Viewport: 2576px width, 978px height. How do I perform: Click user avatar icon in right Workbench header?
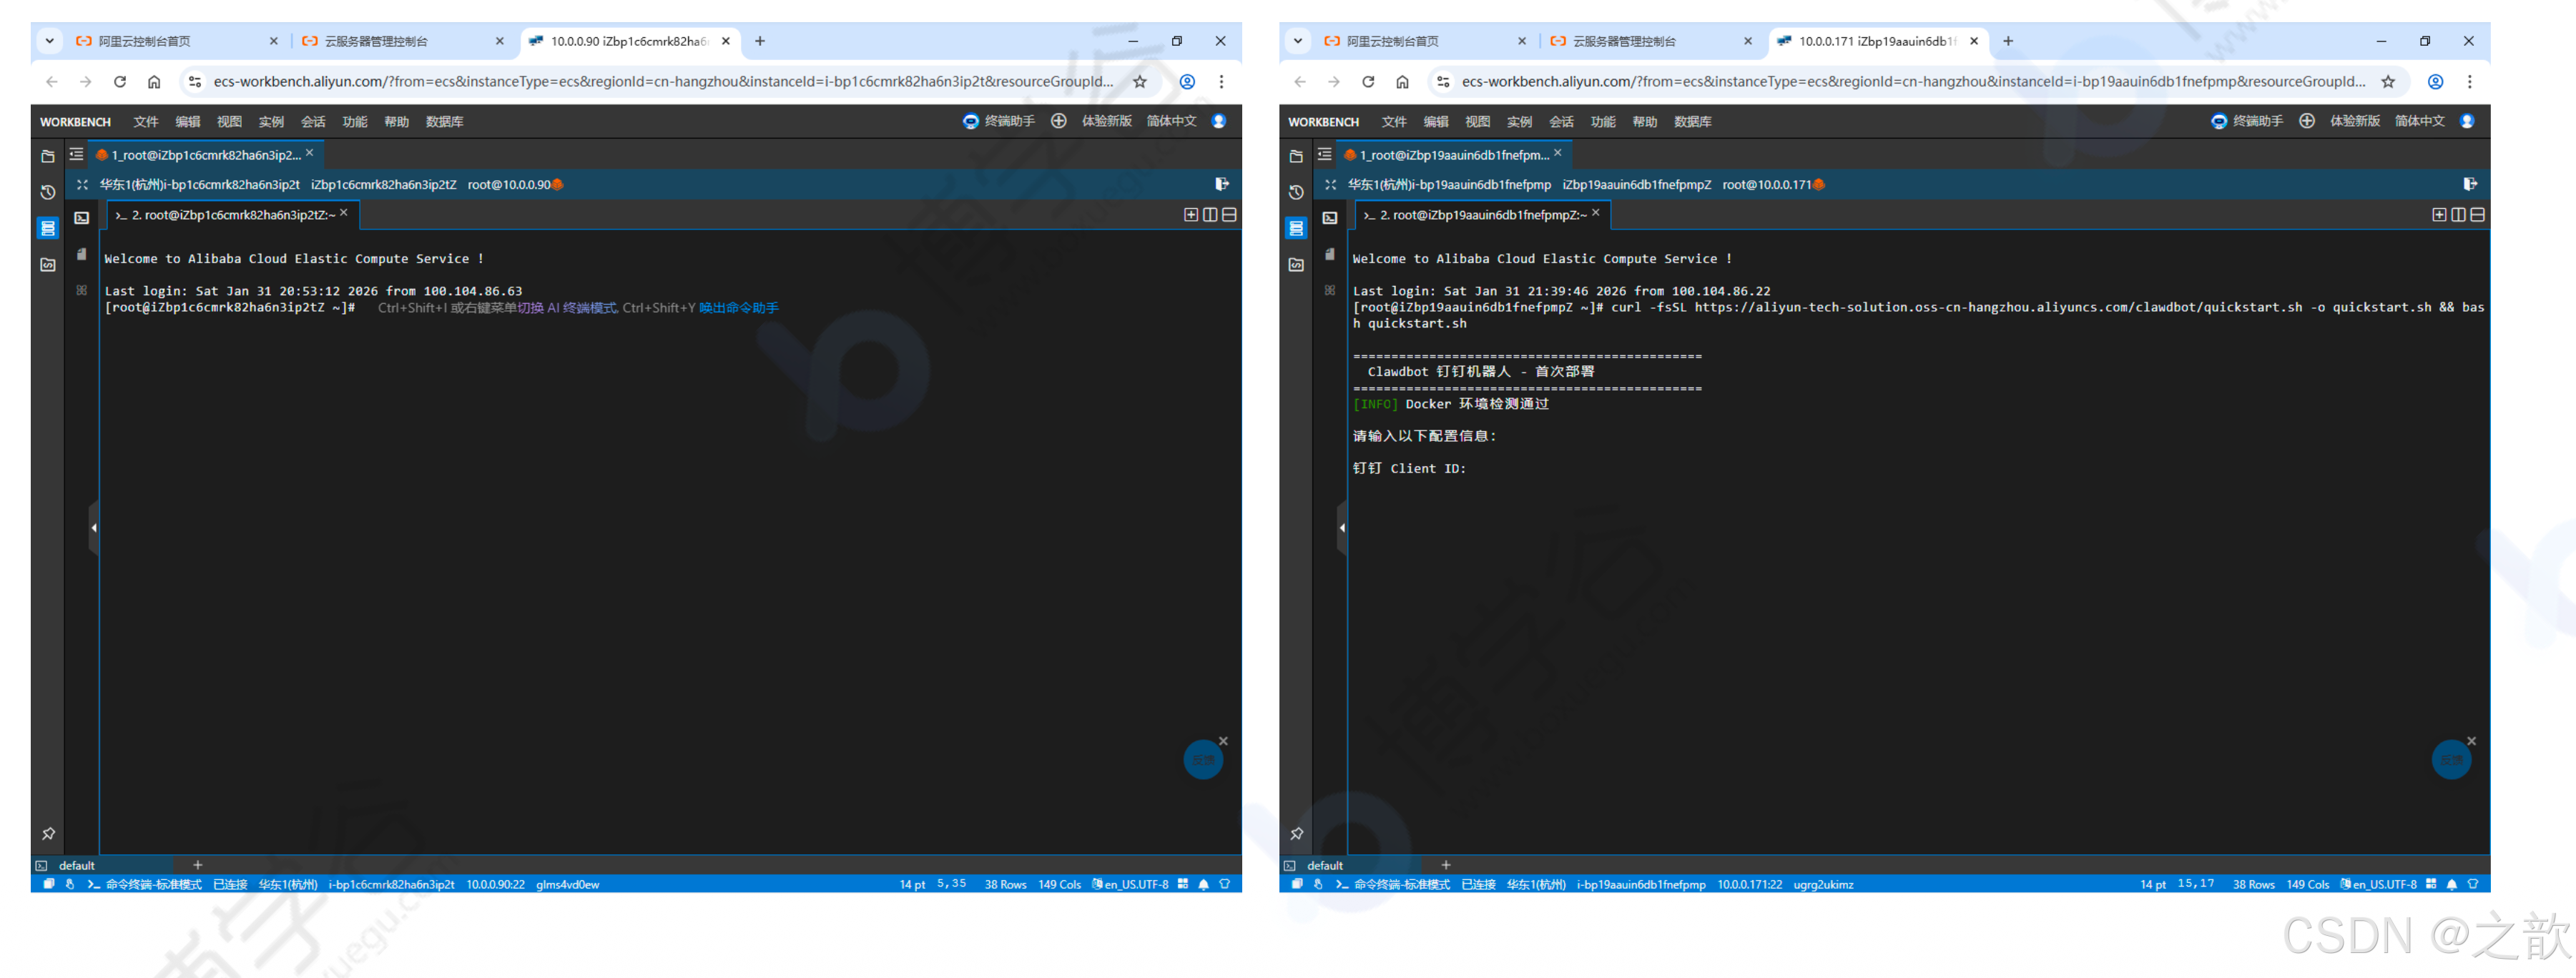2467,121
